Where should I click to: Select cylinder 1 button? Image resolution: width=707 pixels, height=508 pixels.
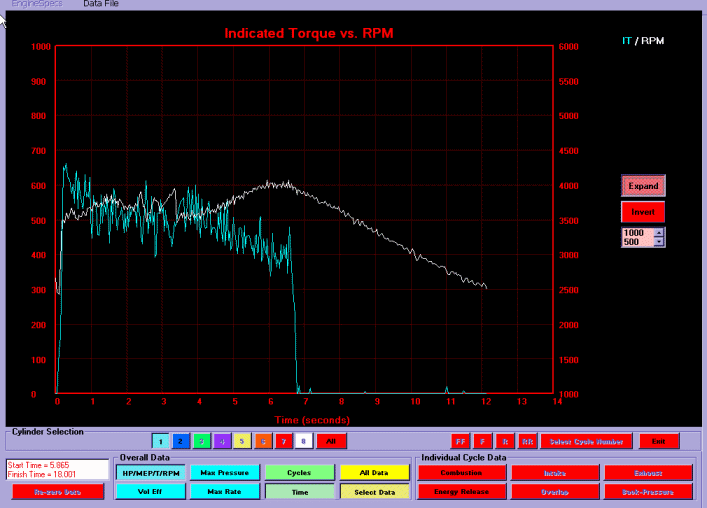160,441
